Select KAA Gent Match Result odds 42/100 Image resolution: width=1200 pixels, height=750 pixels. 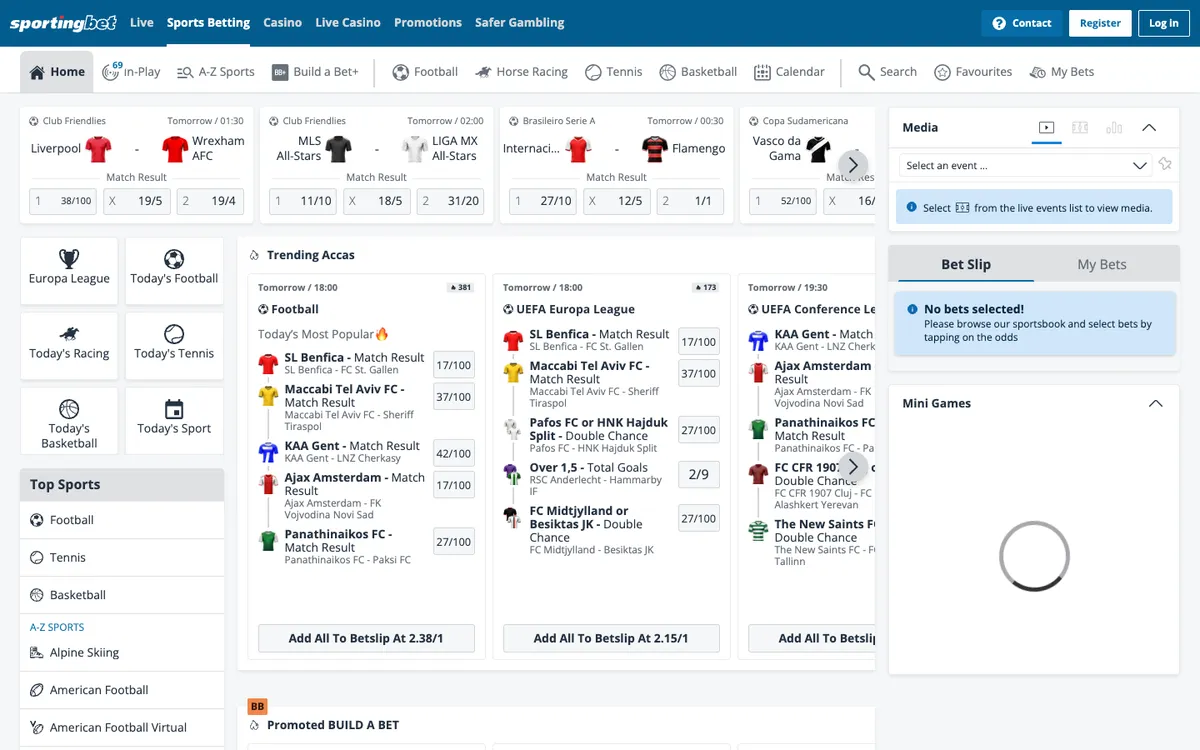tap(454, 453)
